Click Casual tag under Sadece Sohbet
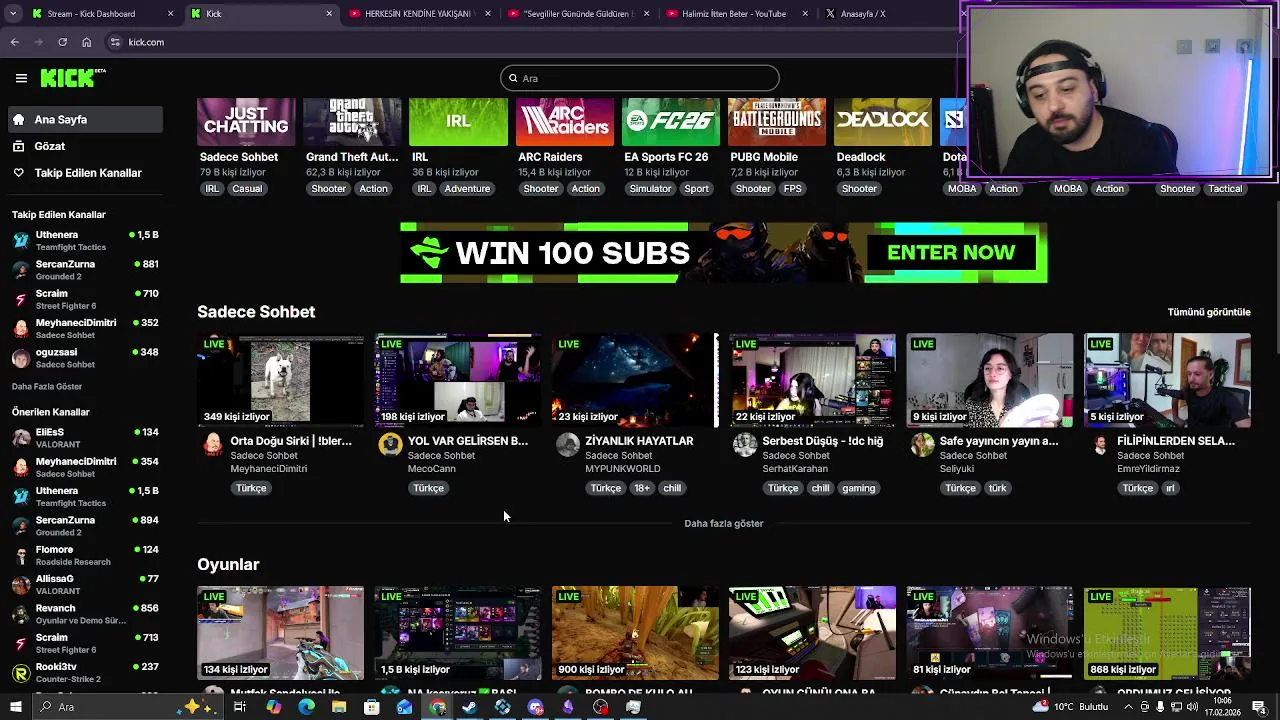This screenshot has width=1280, height=720. [247, 188]
